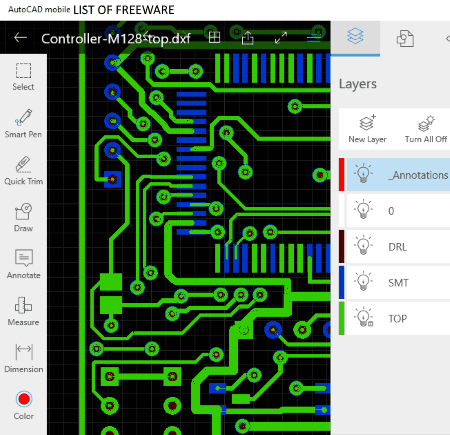Click blue color swatch of SMT layer

[341, 282]
